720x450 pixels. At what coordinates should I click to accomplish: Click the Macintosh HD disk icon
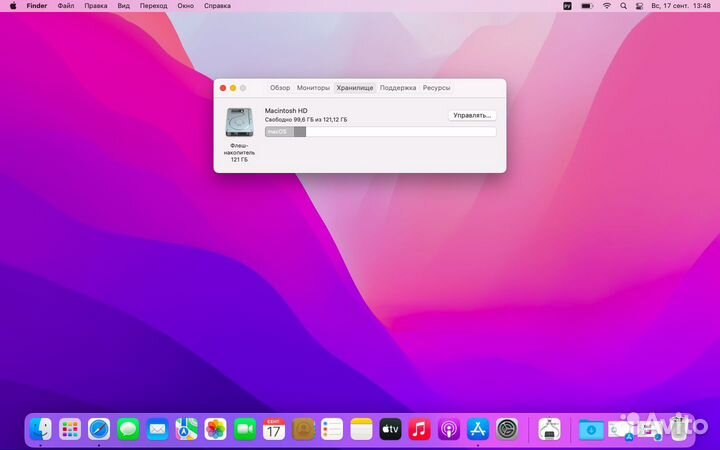[x=239, y=122]
